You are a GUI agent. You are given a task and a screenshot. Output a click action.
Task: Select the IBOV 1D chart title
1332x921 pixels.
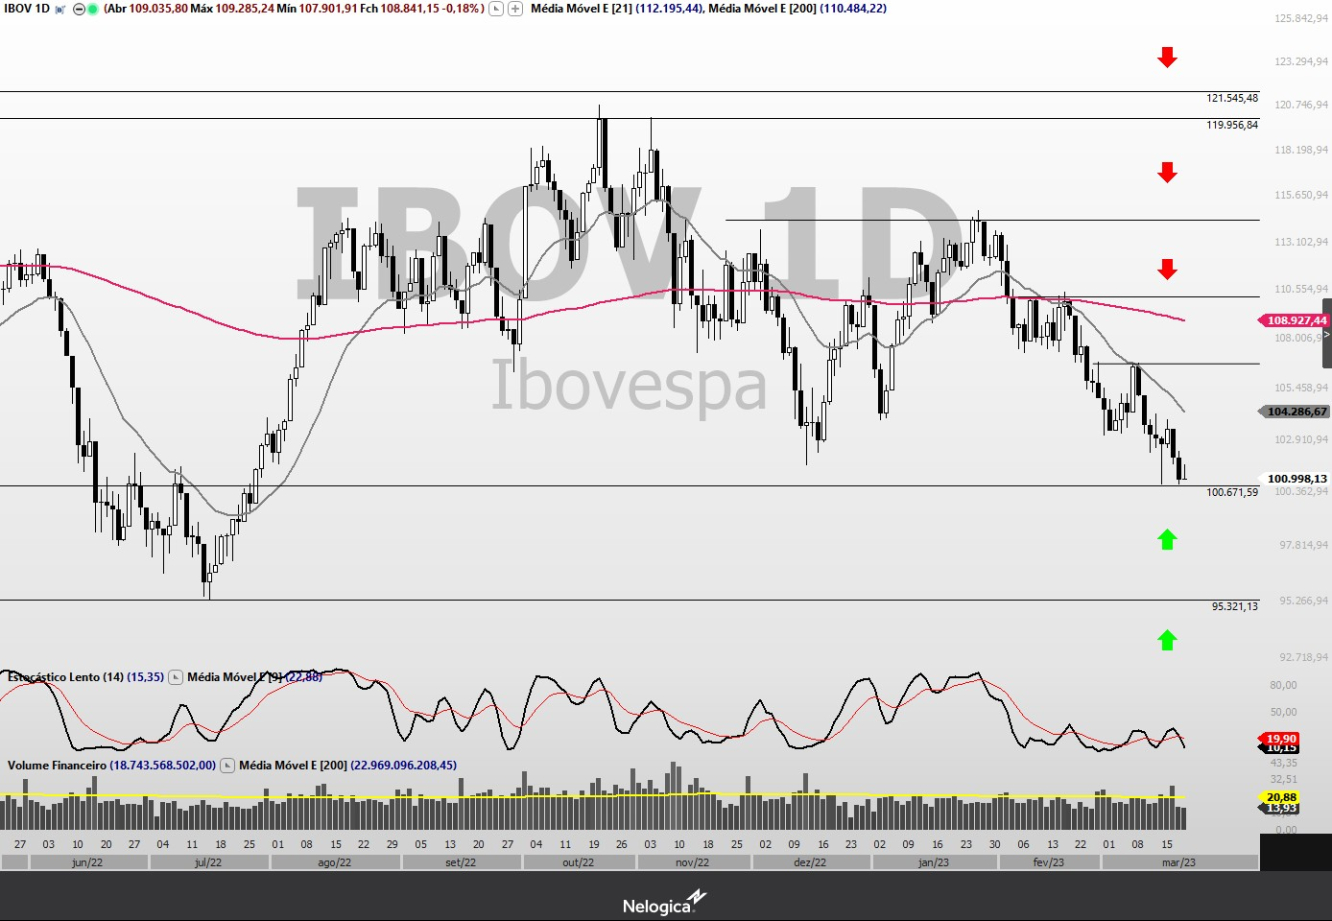[27, 9]
